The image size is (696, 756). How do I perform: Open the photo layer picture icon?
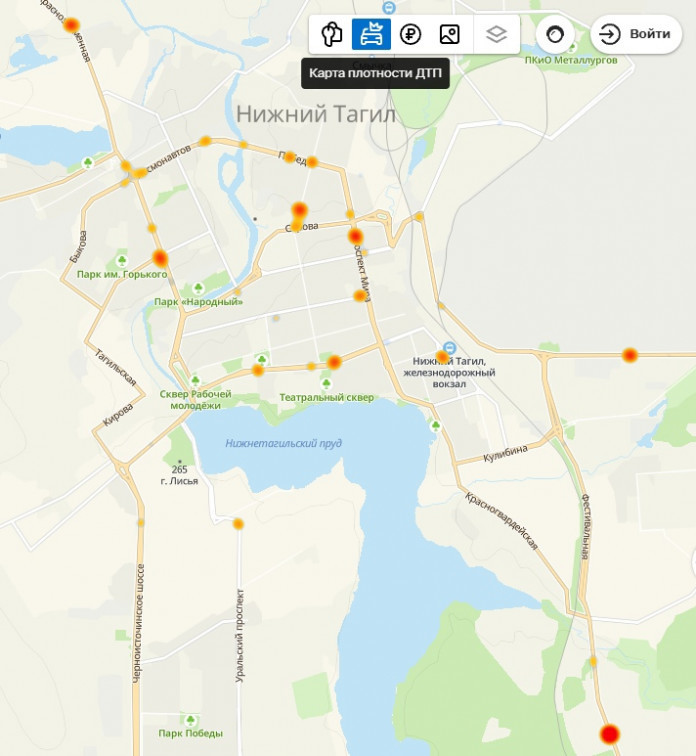(449, 34)
